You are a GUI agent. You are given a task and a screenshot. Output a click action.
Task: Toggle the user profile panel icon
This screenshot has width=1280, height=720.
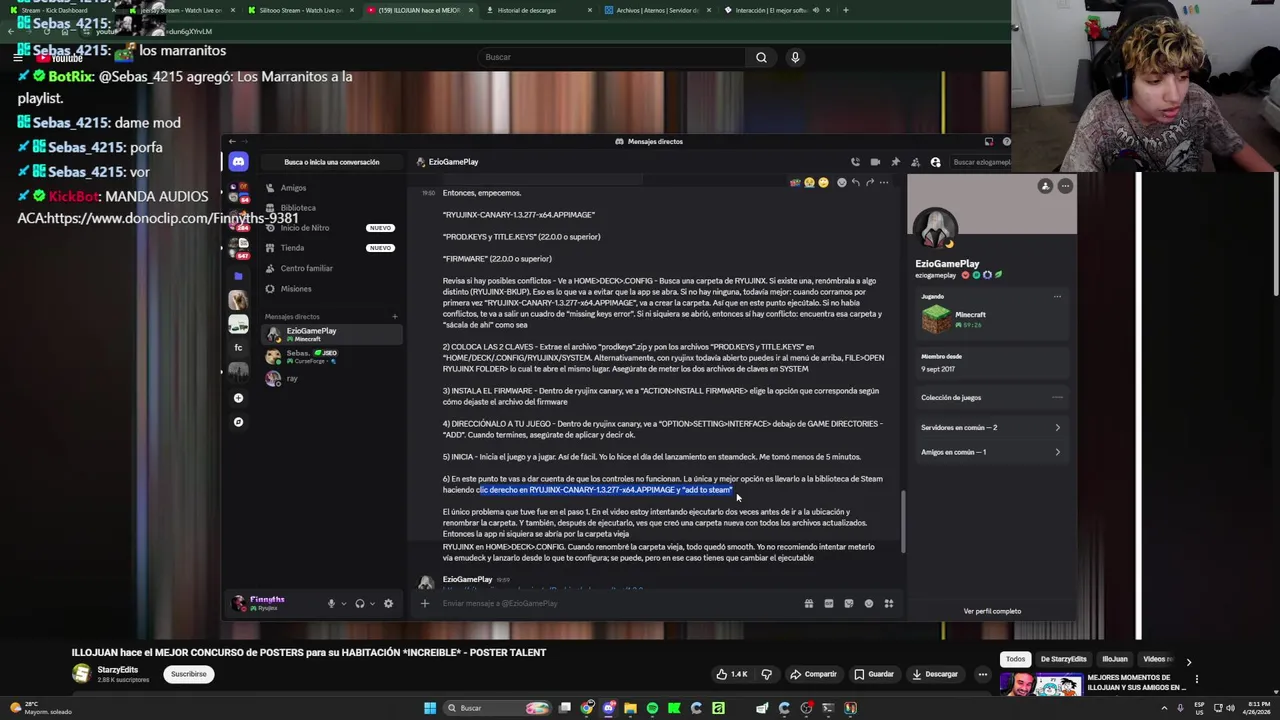(x=936, y=162)
